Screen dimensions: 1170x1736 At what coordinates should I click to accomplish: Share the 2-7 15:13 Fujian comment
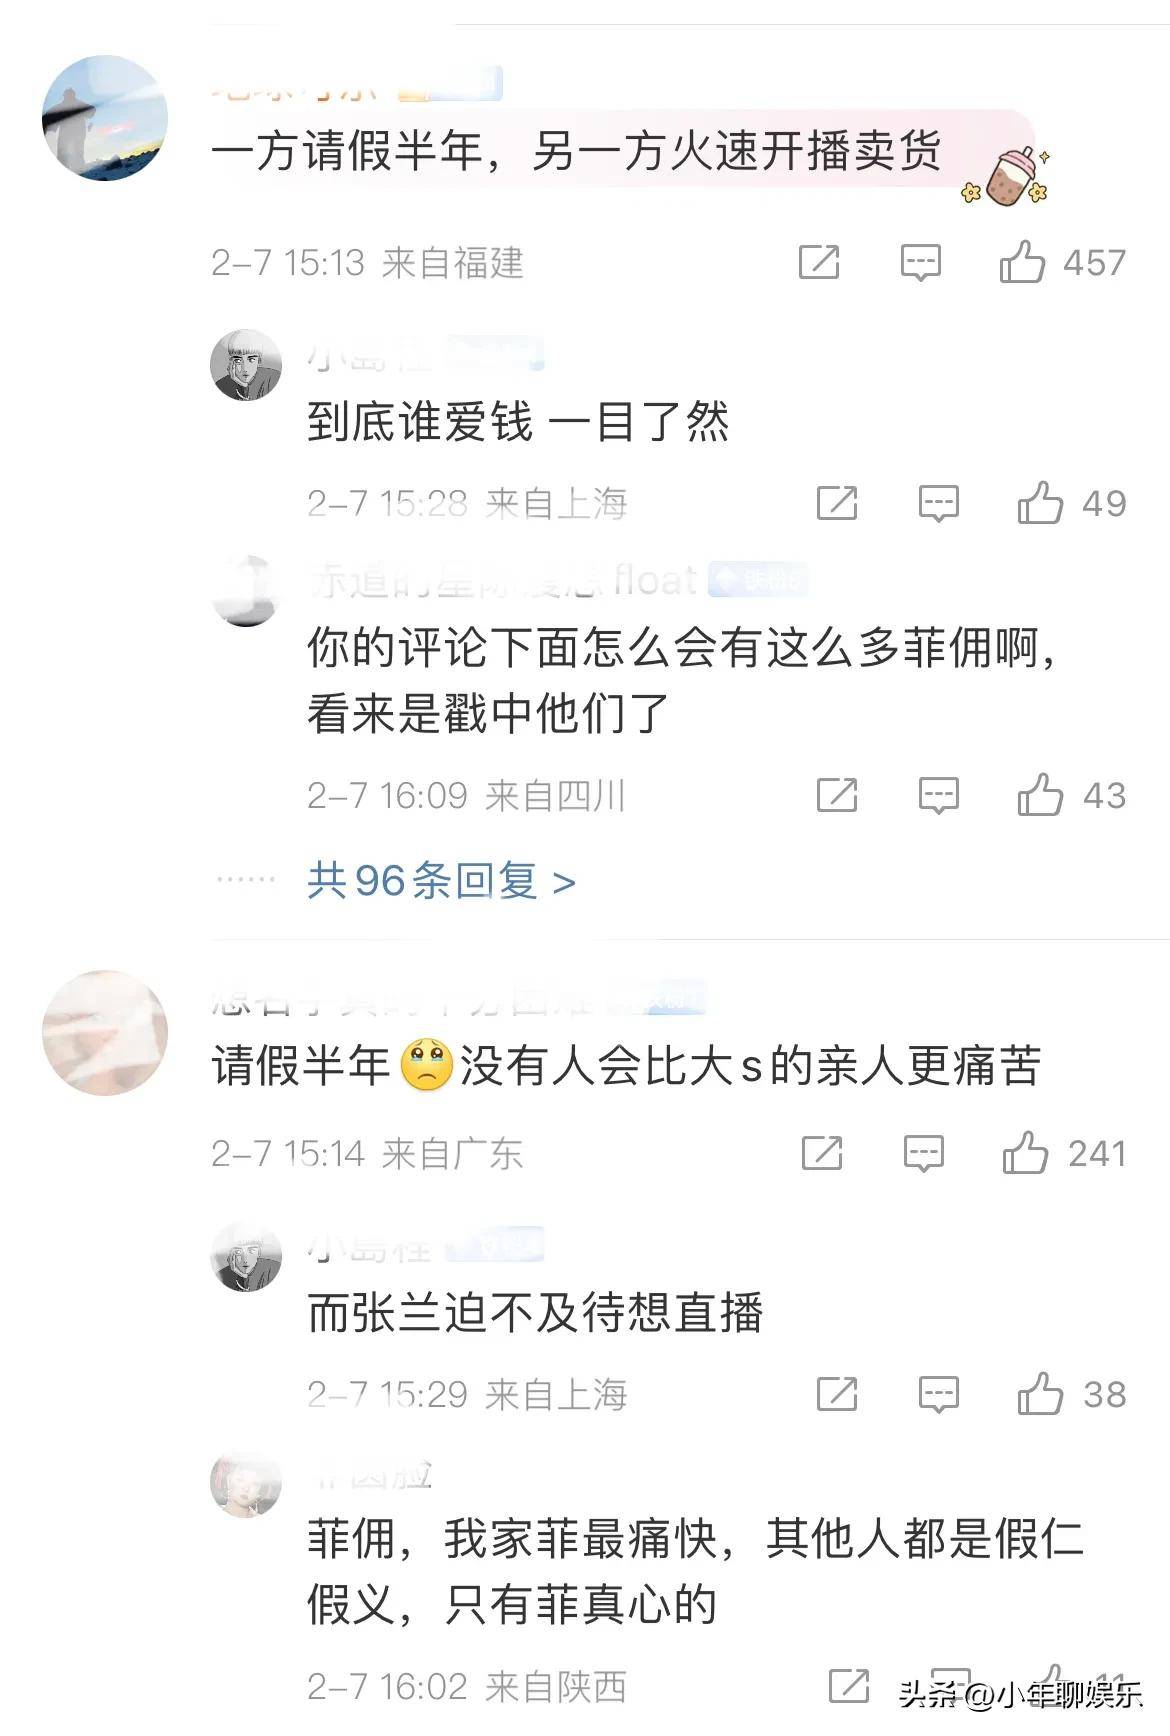click(x=819, y=262)
